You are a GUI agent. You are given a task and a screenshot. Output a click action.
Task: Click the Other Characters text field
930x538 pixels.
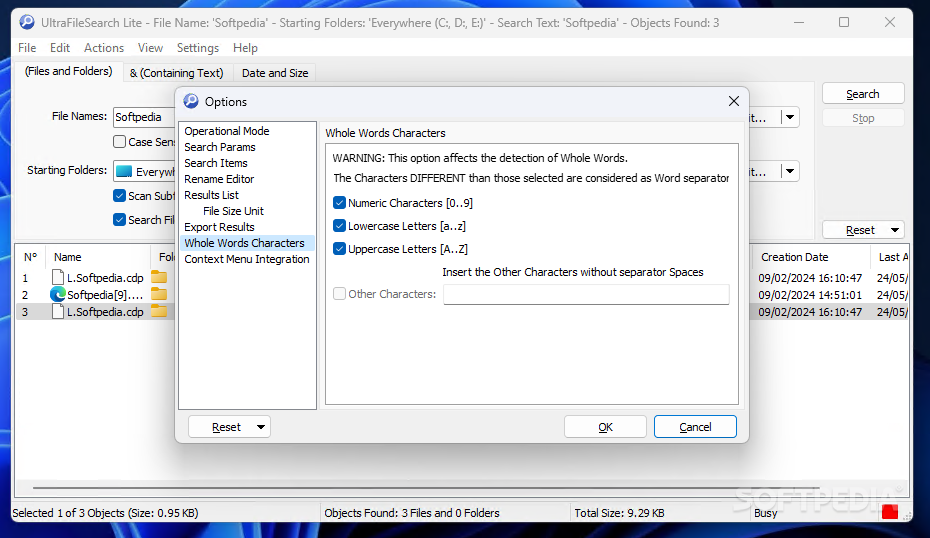586,294
